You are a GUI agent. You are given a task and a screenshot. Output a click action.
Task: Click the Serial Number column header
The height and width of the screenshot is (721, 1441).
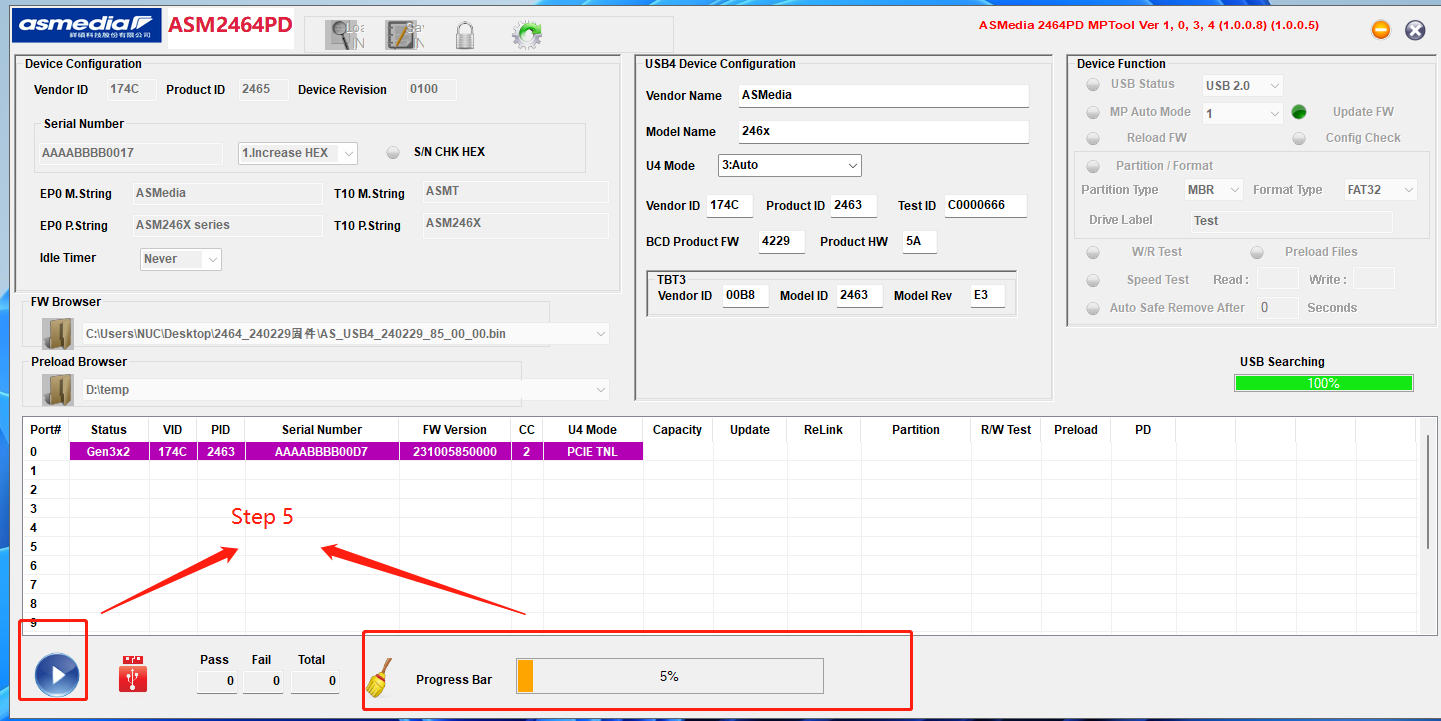click(x=322, y=430)
